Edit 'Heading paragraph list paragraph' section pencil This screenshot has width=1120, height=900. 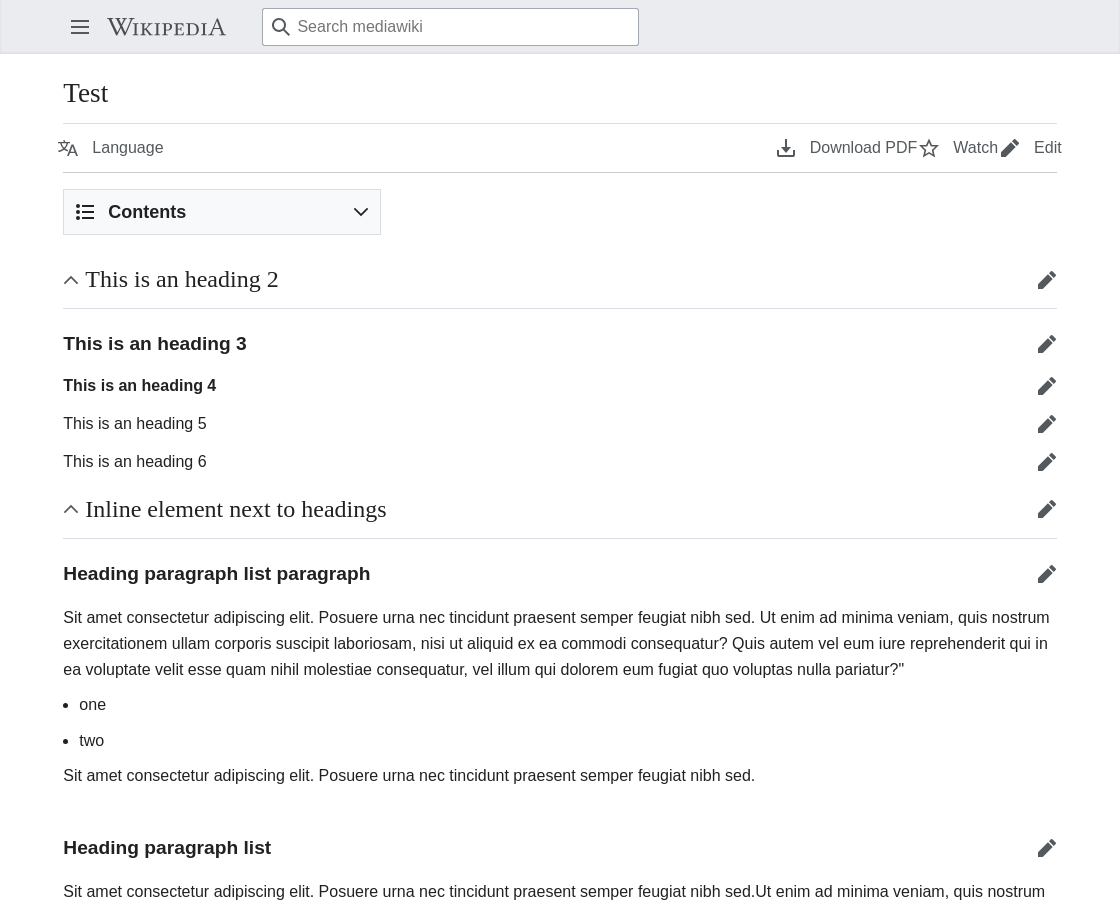tap(1046, 574)
